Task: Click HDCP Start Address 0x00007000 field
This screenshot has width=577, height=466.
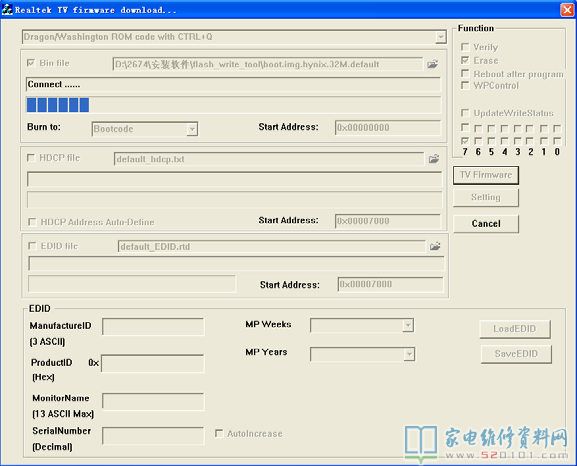Action: [x=387, y=221]
